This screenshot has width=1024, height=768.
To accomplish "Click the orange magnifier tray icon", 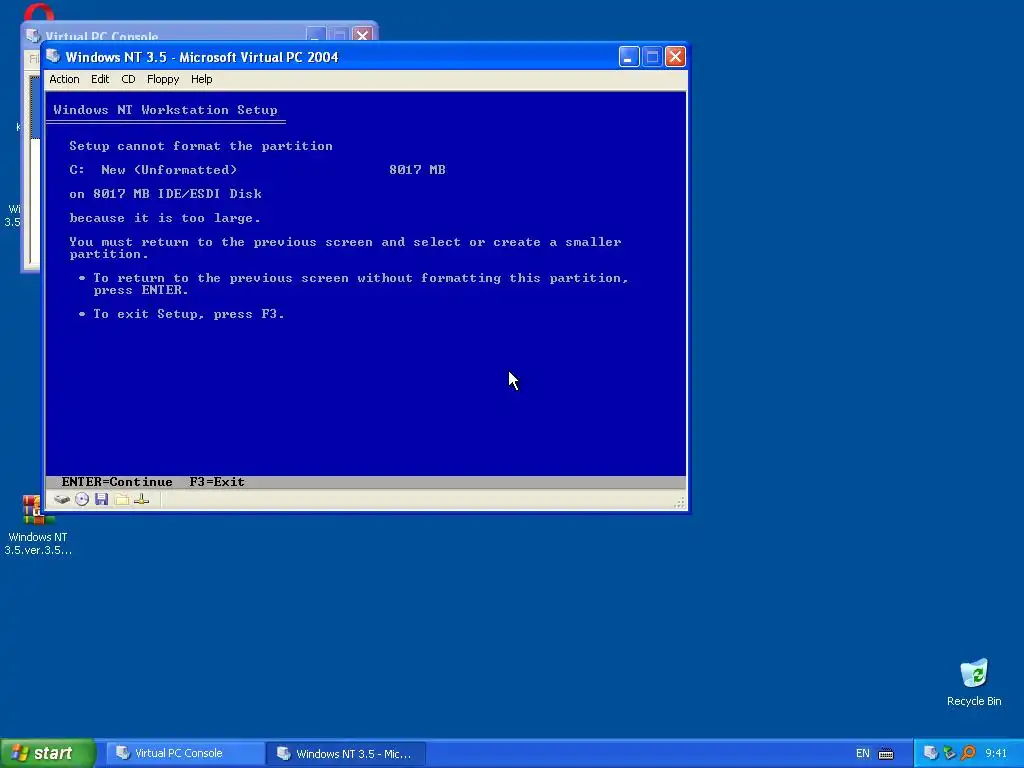I will 968,753.
